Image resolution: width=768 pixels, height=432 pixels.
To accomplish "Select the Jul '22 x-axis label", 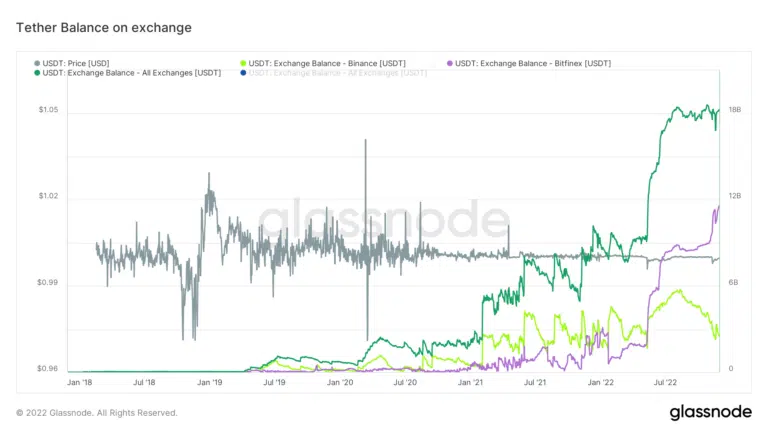I will coord(666,382).
